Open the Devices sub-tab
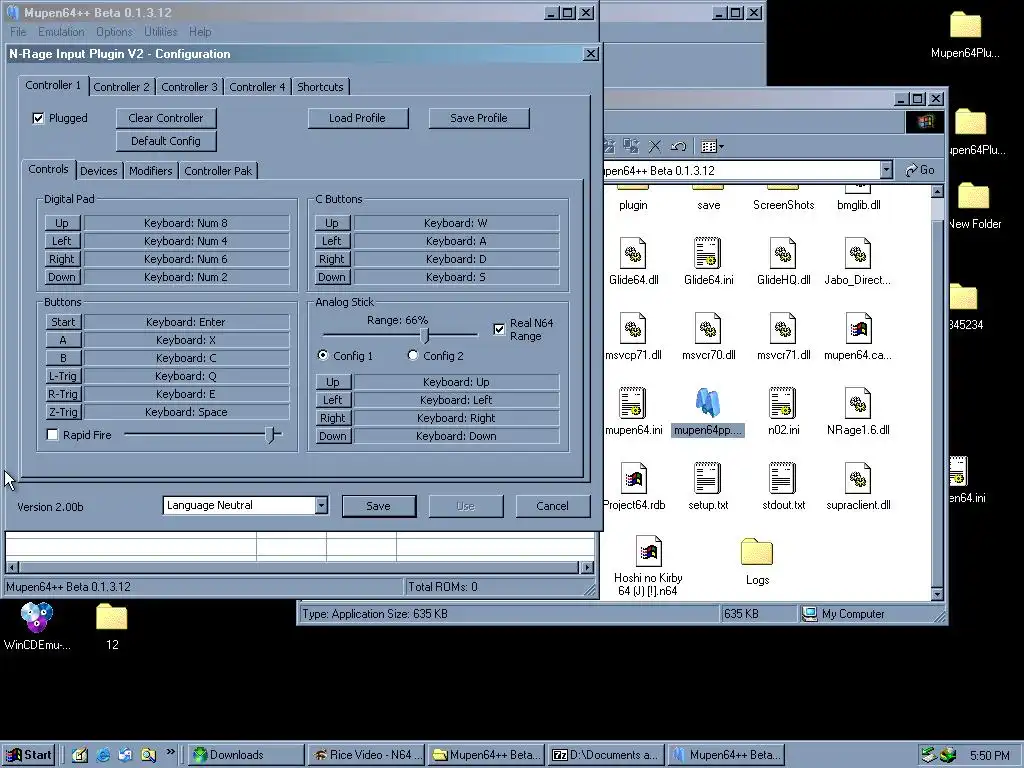Viewport: 1024px width, 768px height. coord(99,171)
